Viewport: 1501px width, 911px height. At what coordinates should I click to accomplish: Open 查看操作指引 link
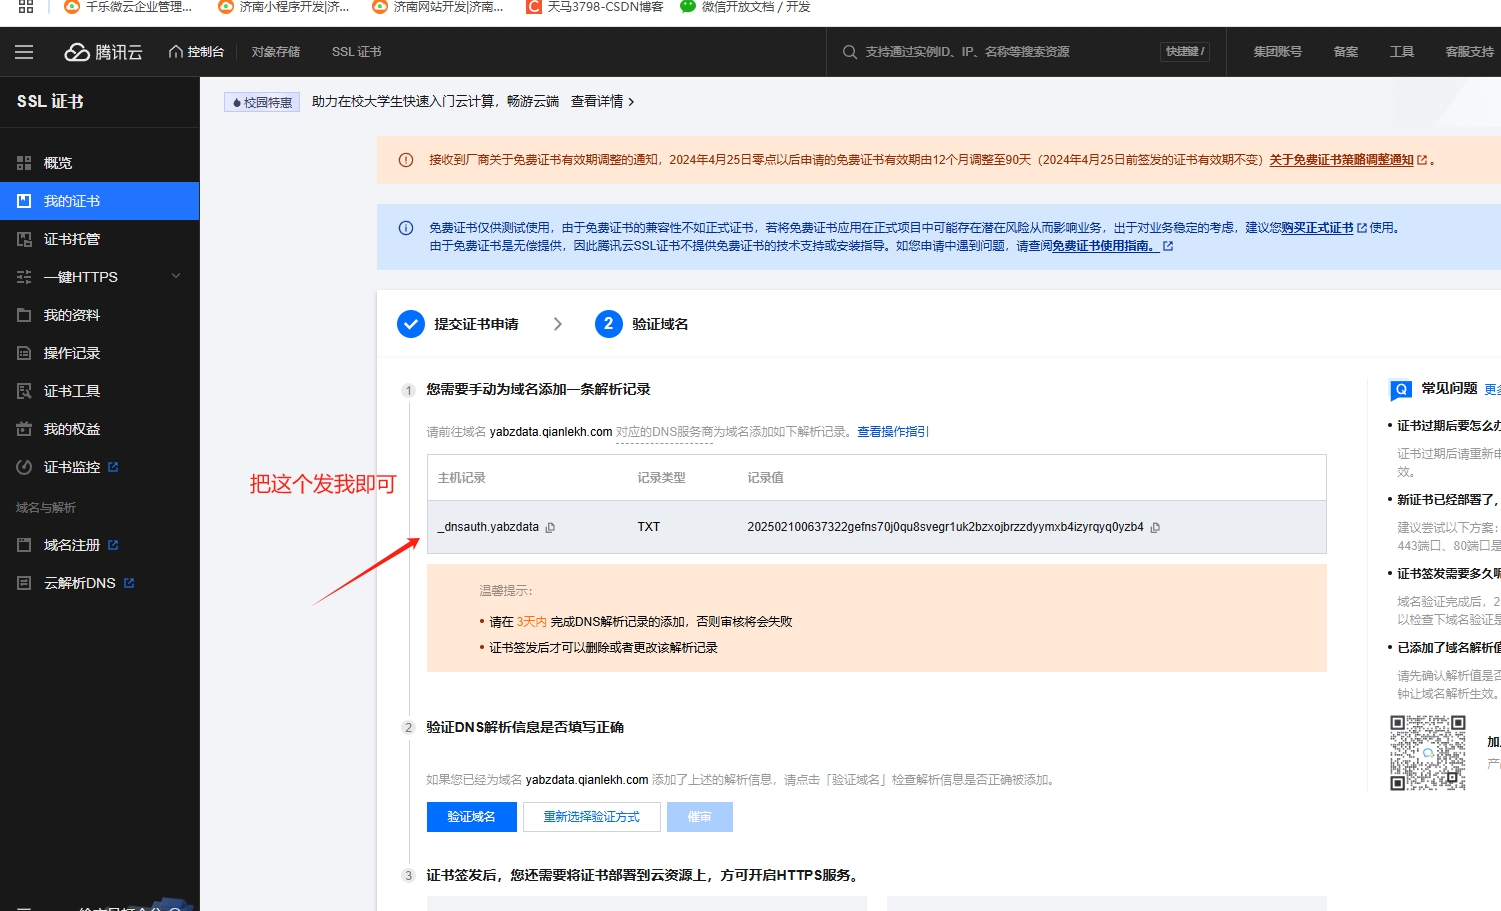point(893,432)
